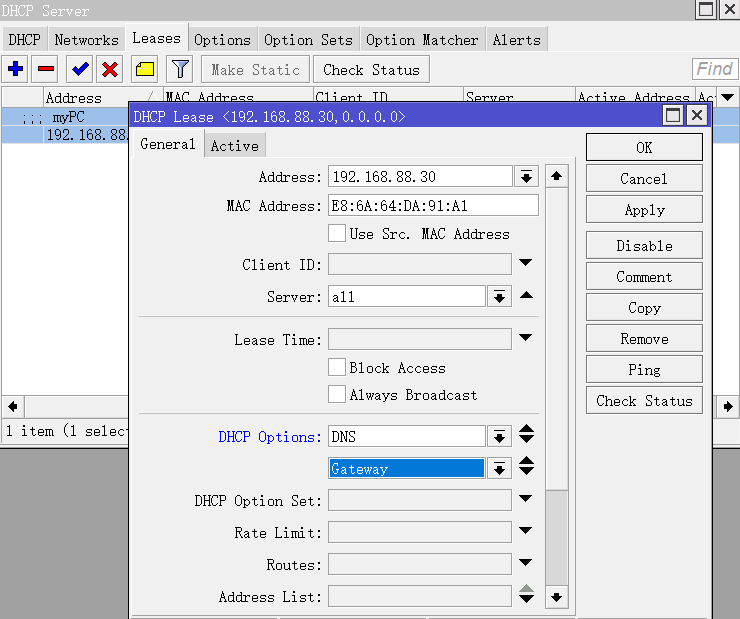Maximize the DHCP Lease dialog
The height and width of the screenshot is (619, 740).
(673, 116)
